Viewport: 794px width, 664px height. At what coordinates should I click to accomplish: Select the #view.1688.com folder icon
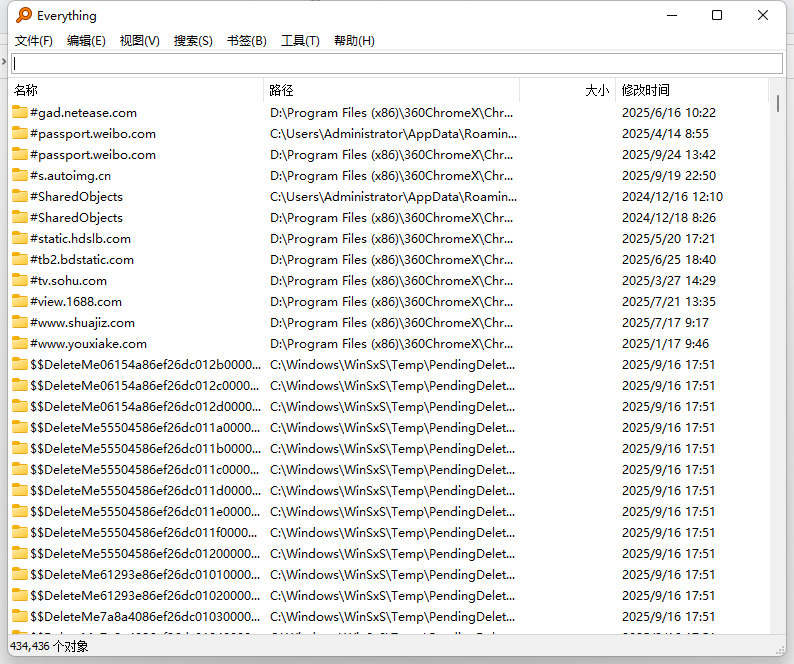coord(20,301)
